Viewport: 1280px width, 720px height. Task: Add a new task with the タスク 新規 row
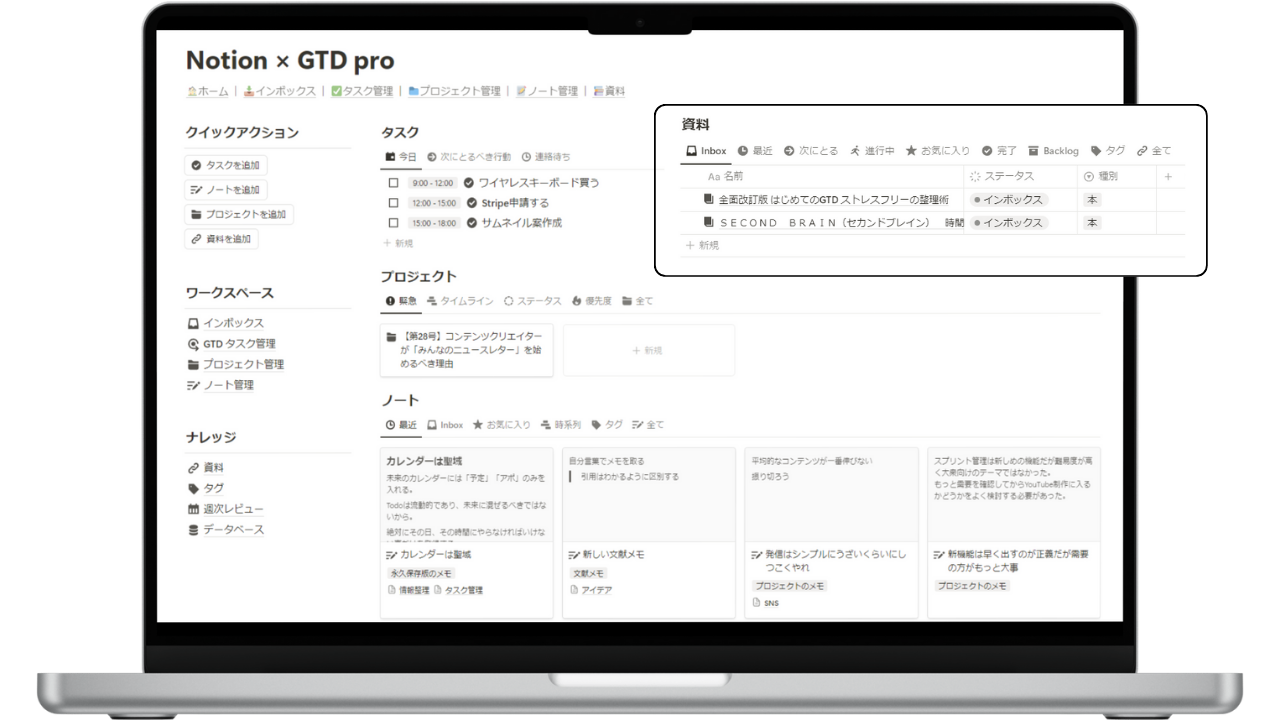click(398, 243)
